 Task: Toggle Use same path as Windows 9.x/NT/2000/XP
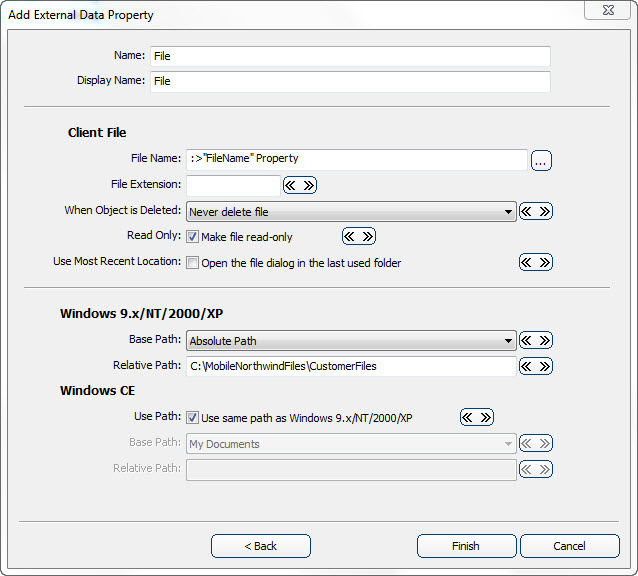point(193,417)
